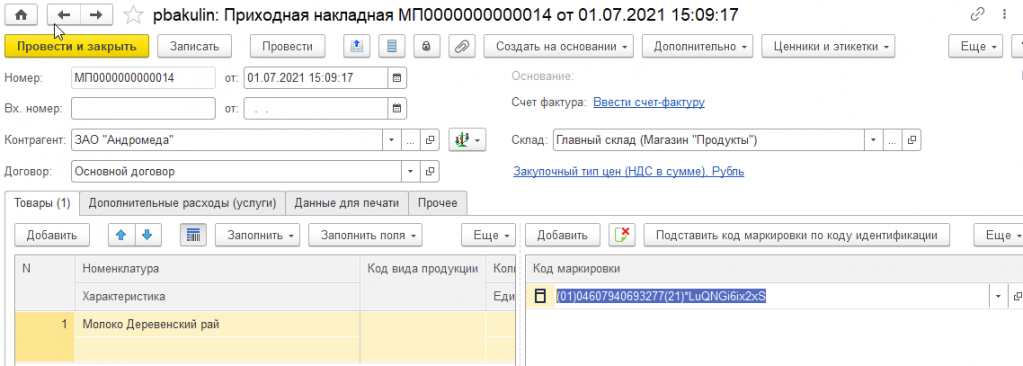Open the Заполнить dropdown
Screen dimensions: 1023x366
coord(258,236)
